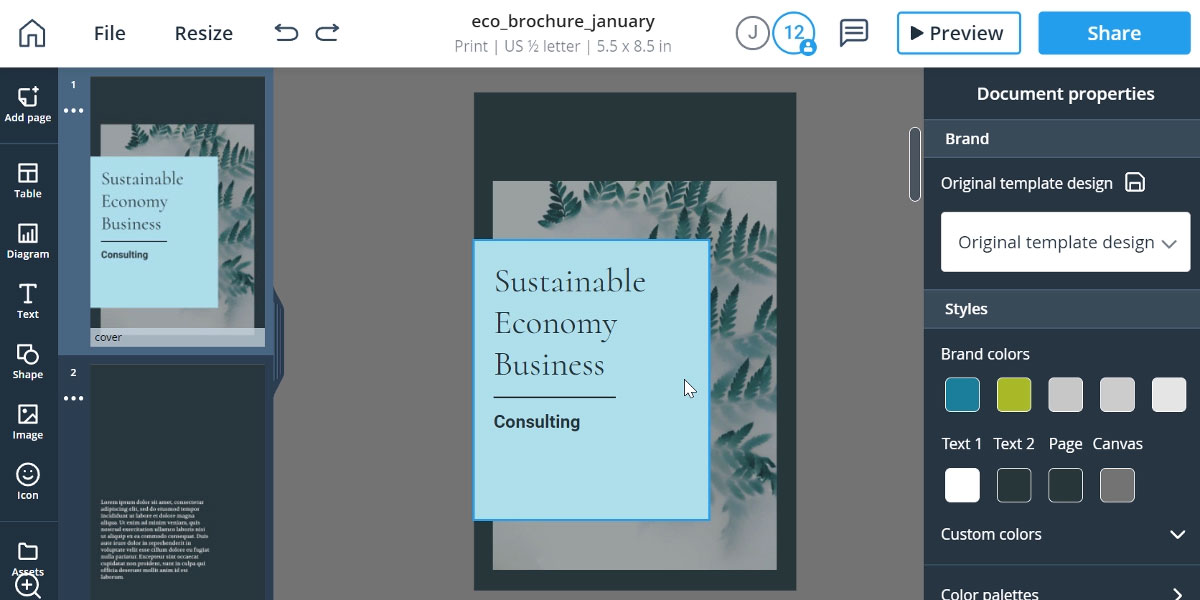
Task: Select the olive green brand color
Action: tap(1014, 395)
